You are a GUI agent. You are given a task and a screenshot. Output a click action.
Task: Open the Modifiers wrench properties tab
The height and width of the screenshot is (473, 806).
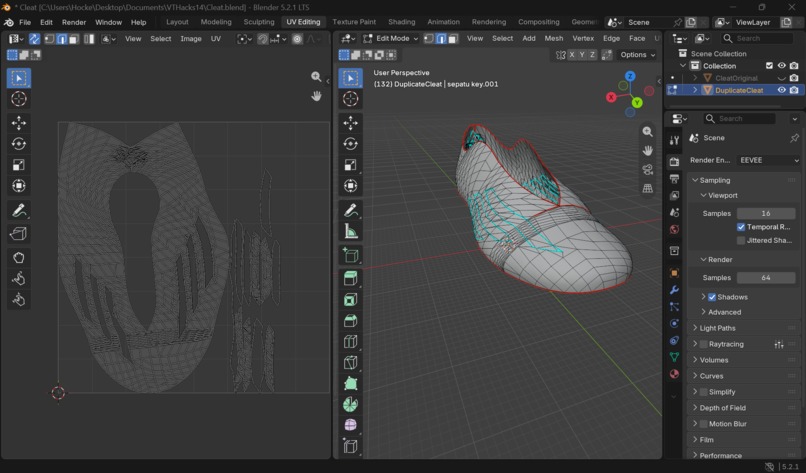tap(674, 290)
